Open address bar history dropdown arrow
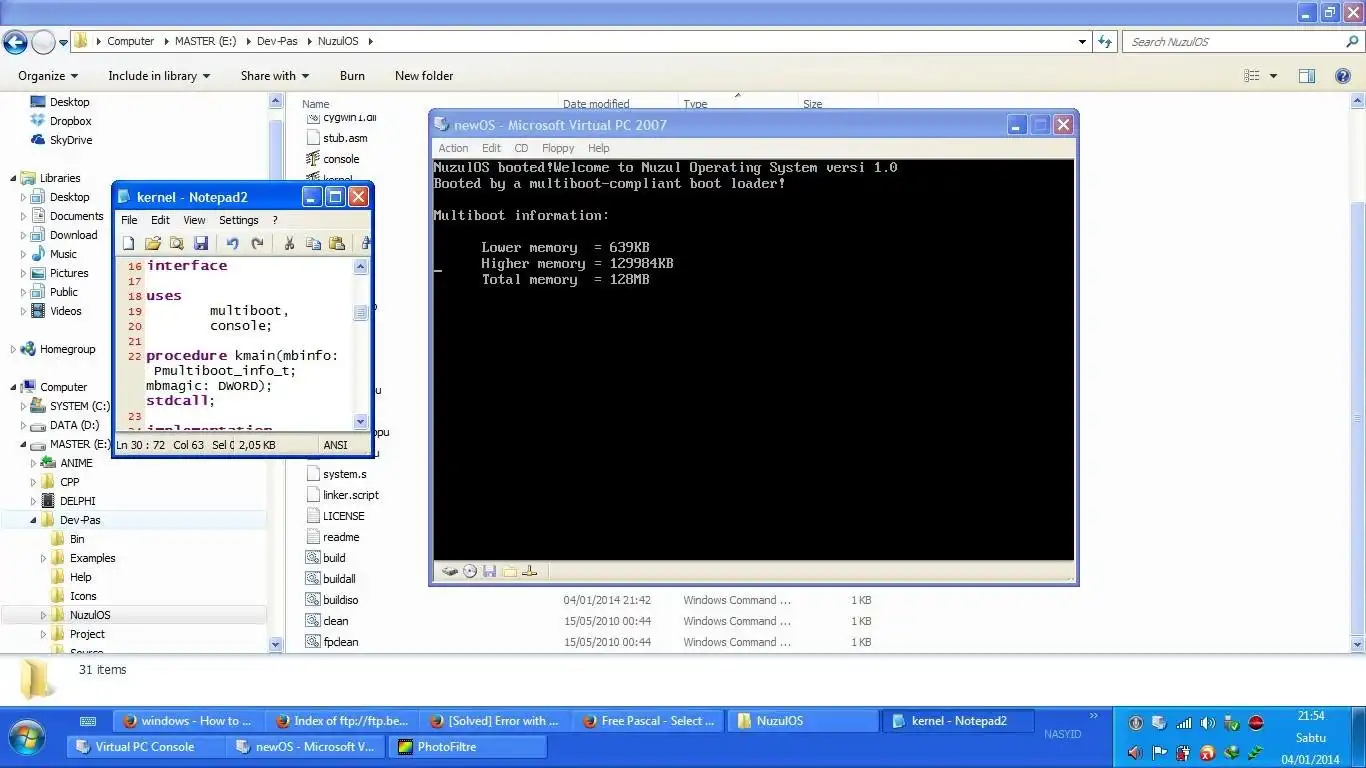The image size is (1366, 768). 1083,42
